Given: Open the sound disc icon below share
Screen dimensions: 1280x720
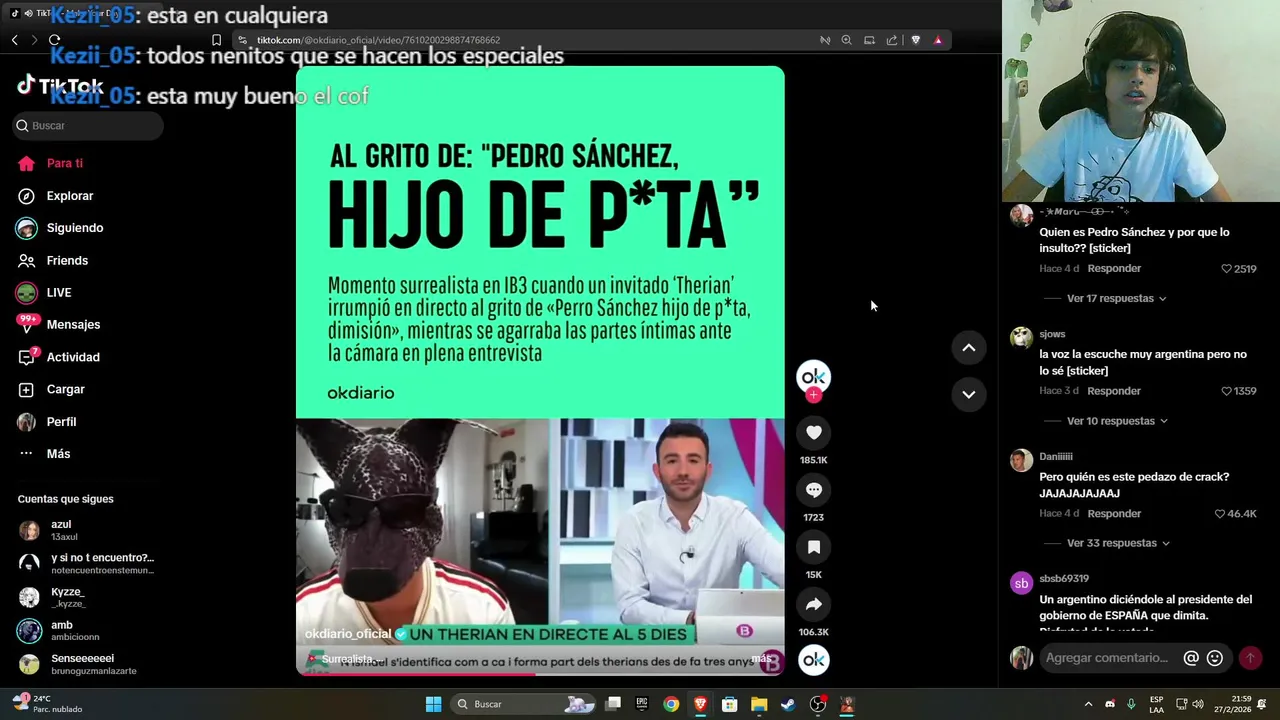Looking at the screenshot, I should click(813, 660).
